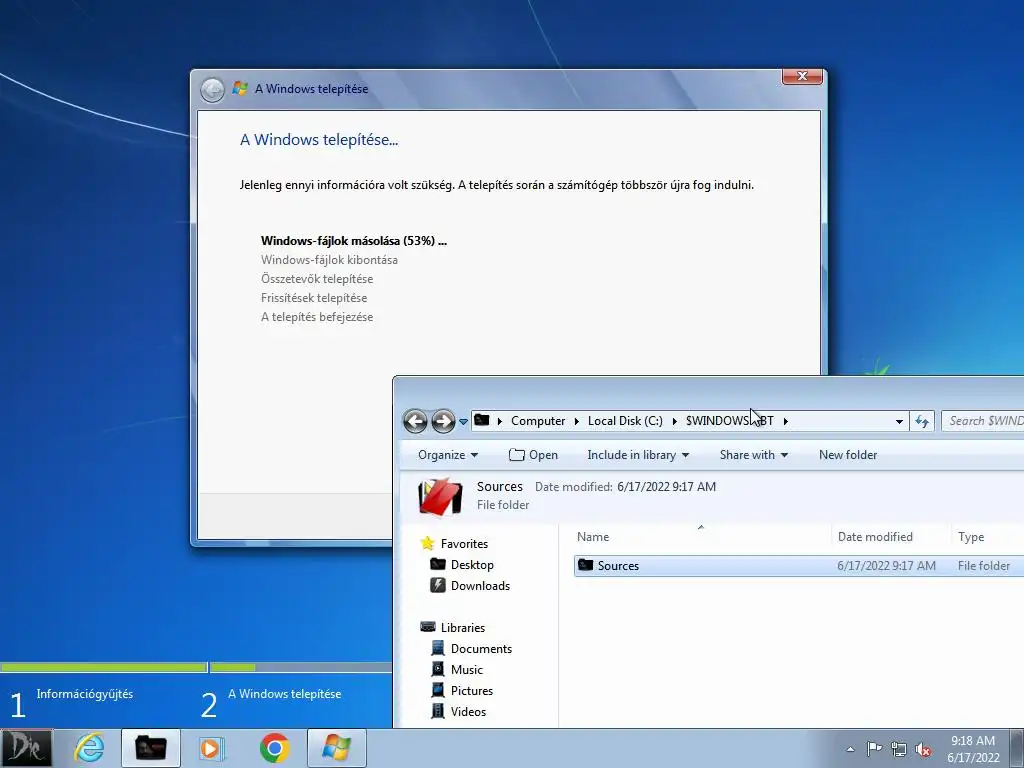The width and height of the screenshot is (1024, 768).
Task: Click the Pictures library icon
Action: coord(438,690)
